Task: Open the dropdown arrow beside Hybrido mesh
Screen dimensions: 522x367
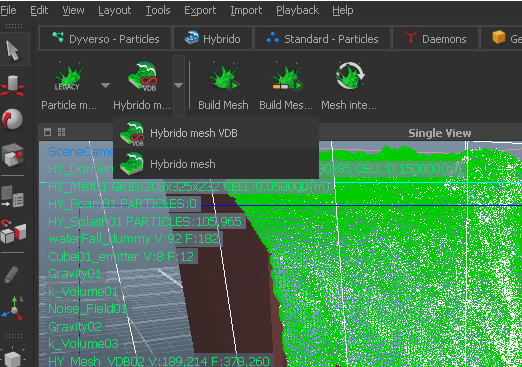Action: coord(178,86)
